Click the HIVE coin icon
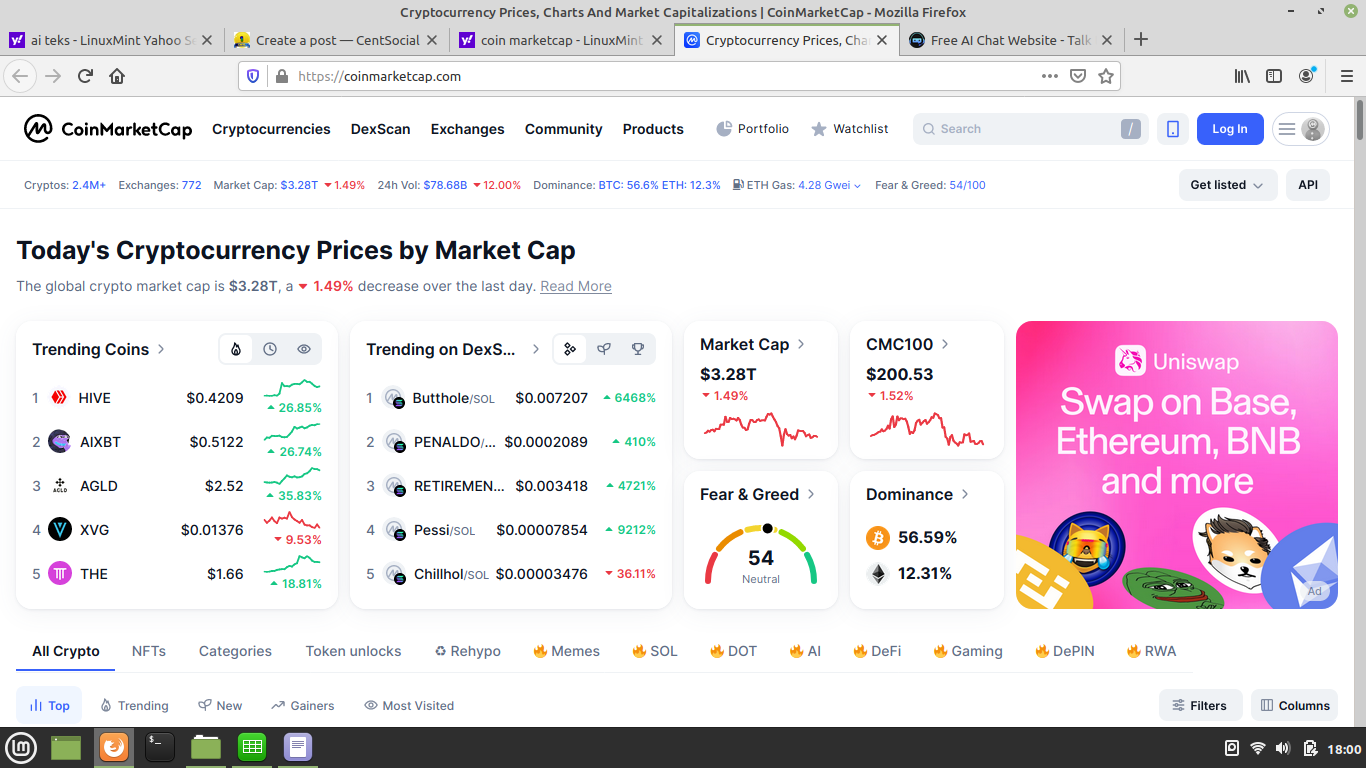This screenshot has width=1366, height=768. pos(59,398)
